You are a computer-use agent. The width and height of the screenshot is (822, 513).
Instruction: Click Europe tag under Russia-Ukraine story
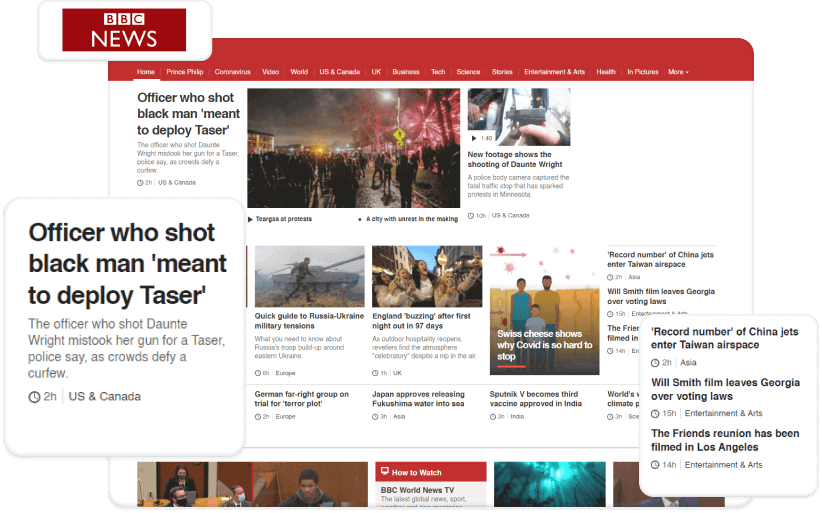pos(285,373)
